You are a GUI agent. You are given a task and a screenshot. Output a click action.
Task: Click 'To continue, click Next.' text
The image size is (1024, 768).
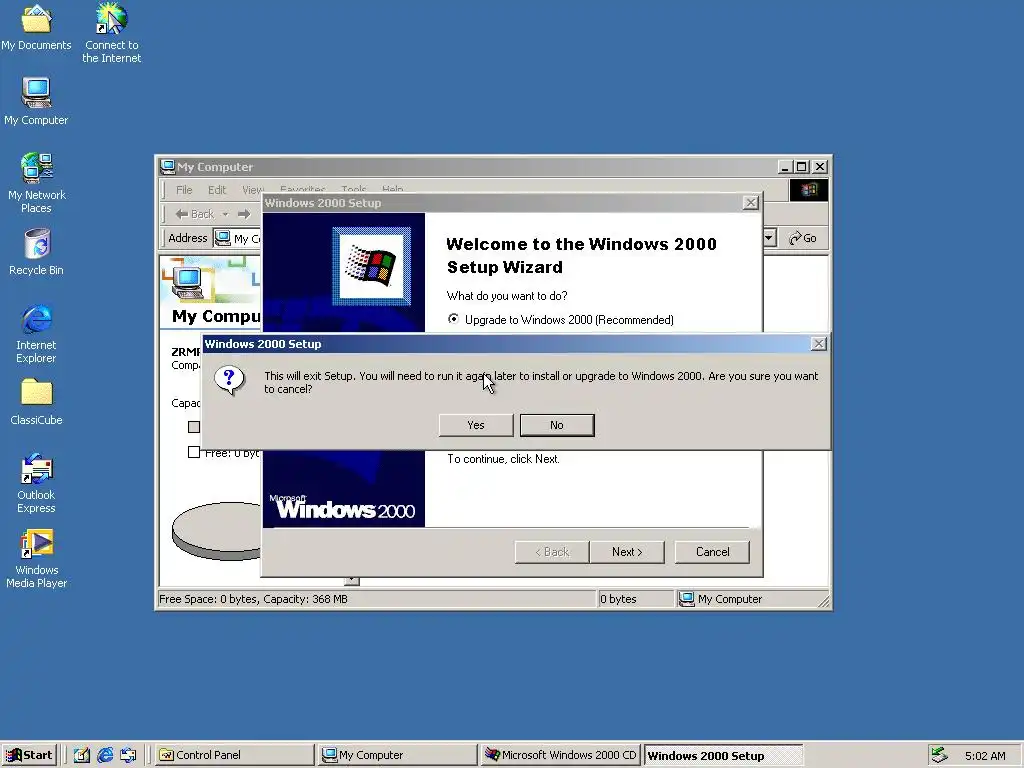click(x=504, y=459)
